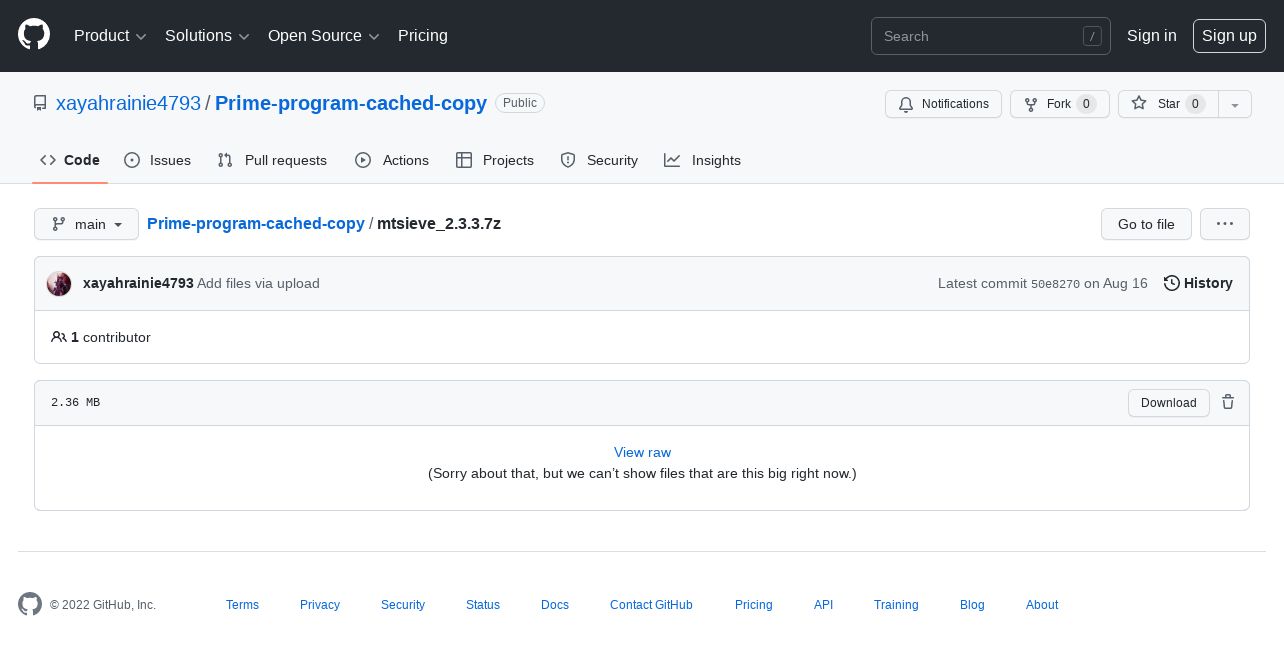Screen dimensions: 1284x666
Task: Open the main branch selector dropdown
Action: click(x=86, y=224)
